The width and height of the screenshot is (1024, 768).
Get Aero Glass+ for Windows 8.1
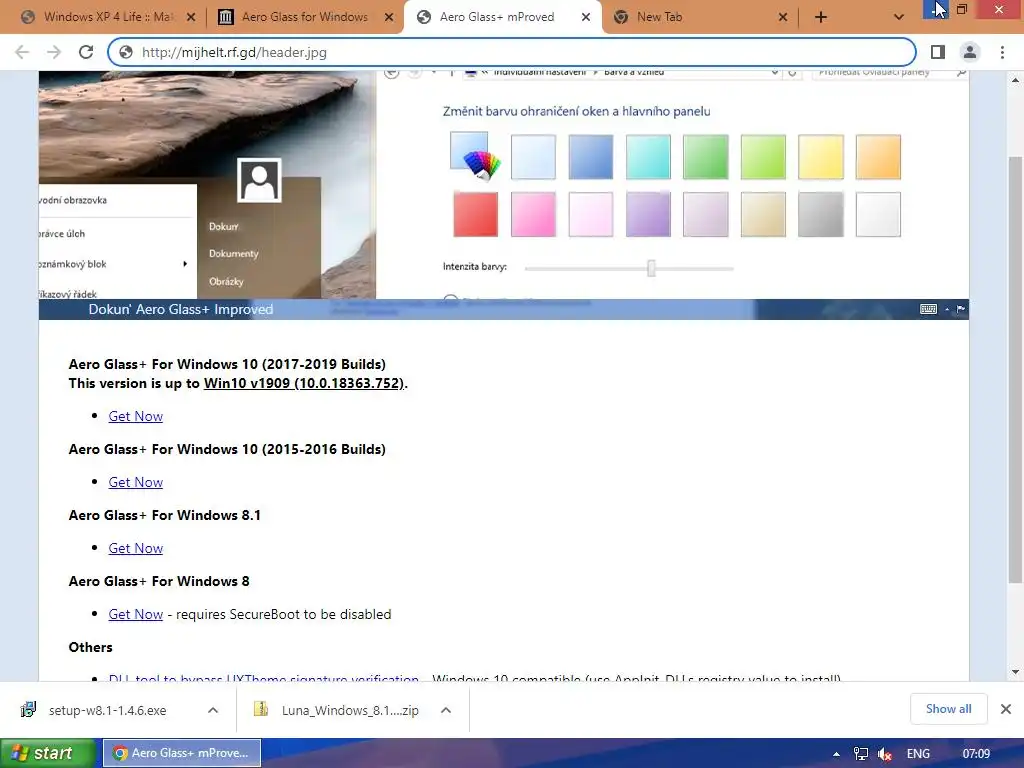pos(135,548)
